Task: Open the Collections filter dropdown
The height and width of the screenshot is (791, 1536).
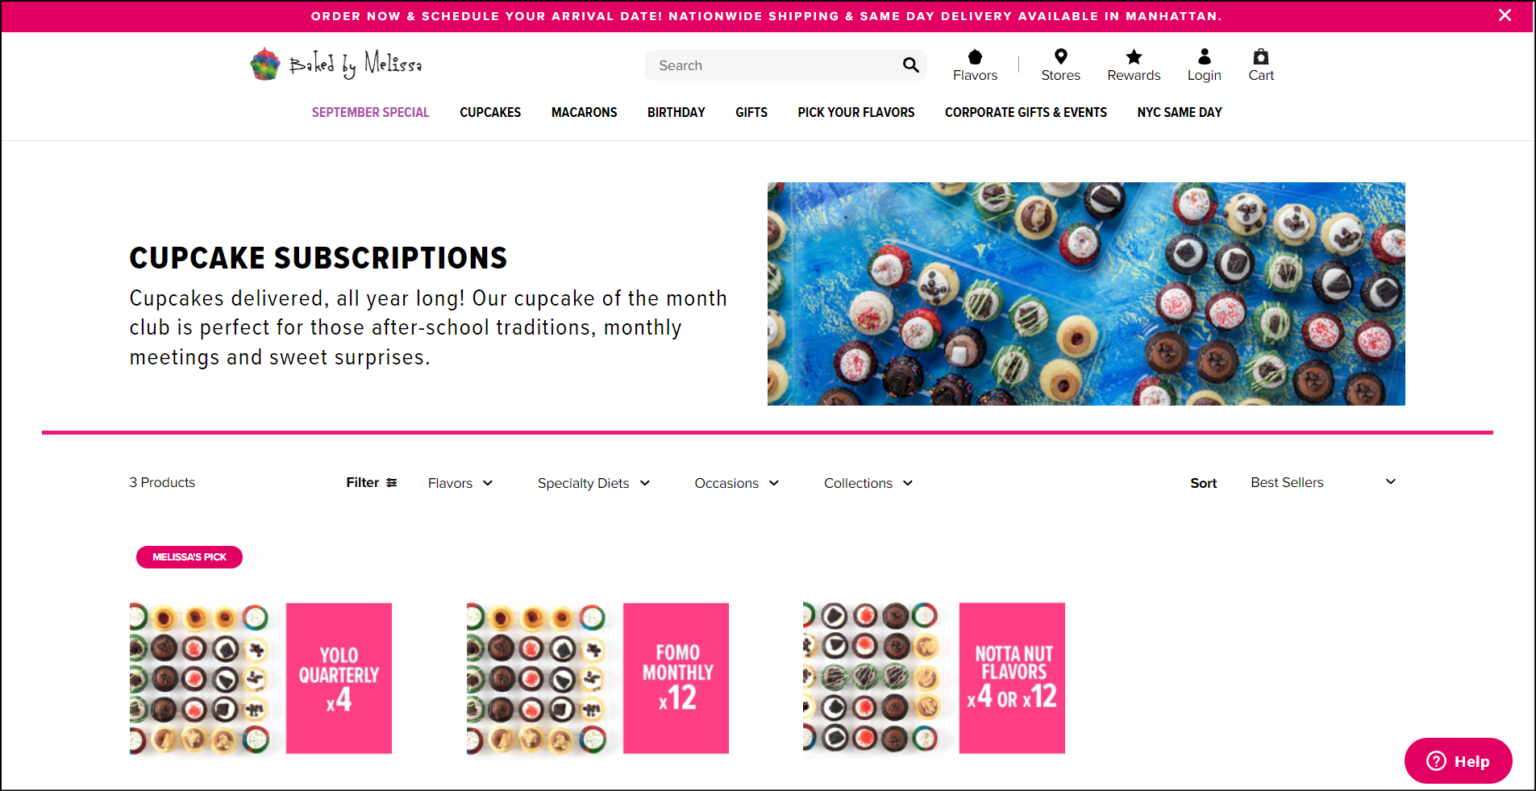Action: pos(869,483)
